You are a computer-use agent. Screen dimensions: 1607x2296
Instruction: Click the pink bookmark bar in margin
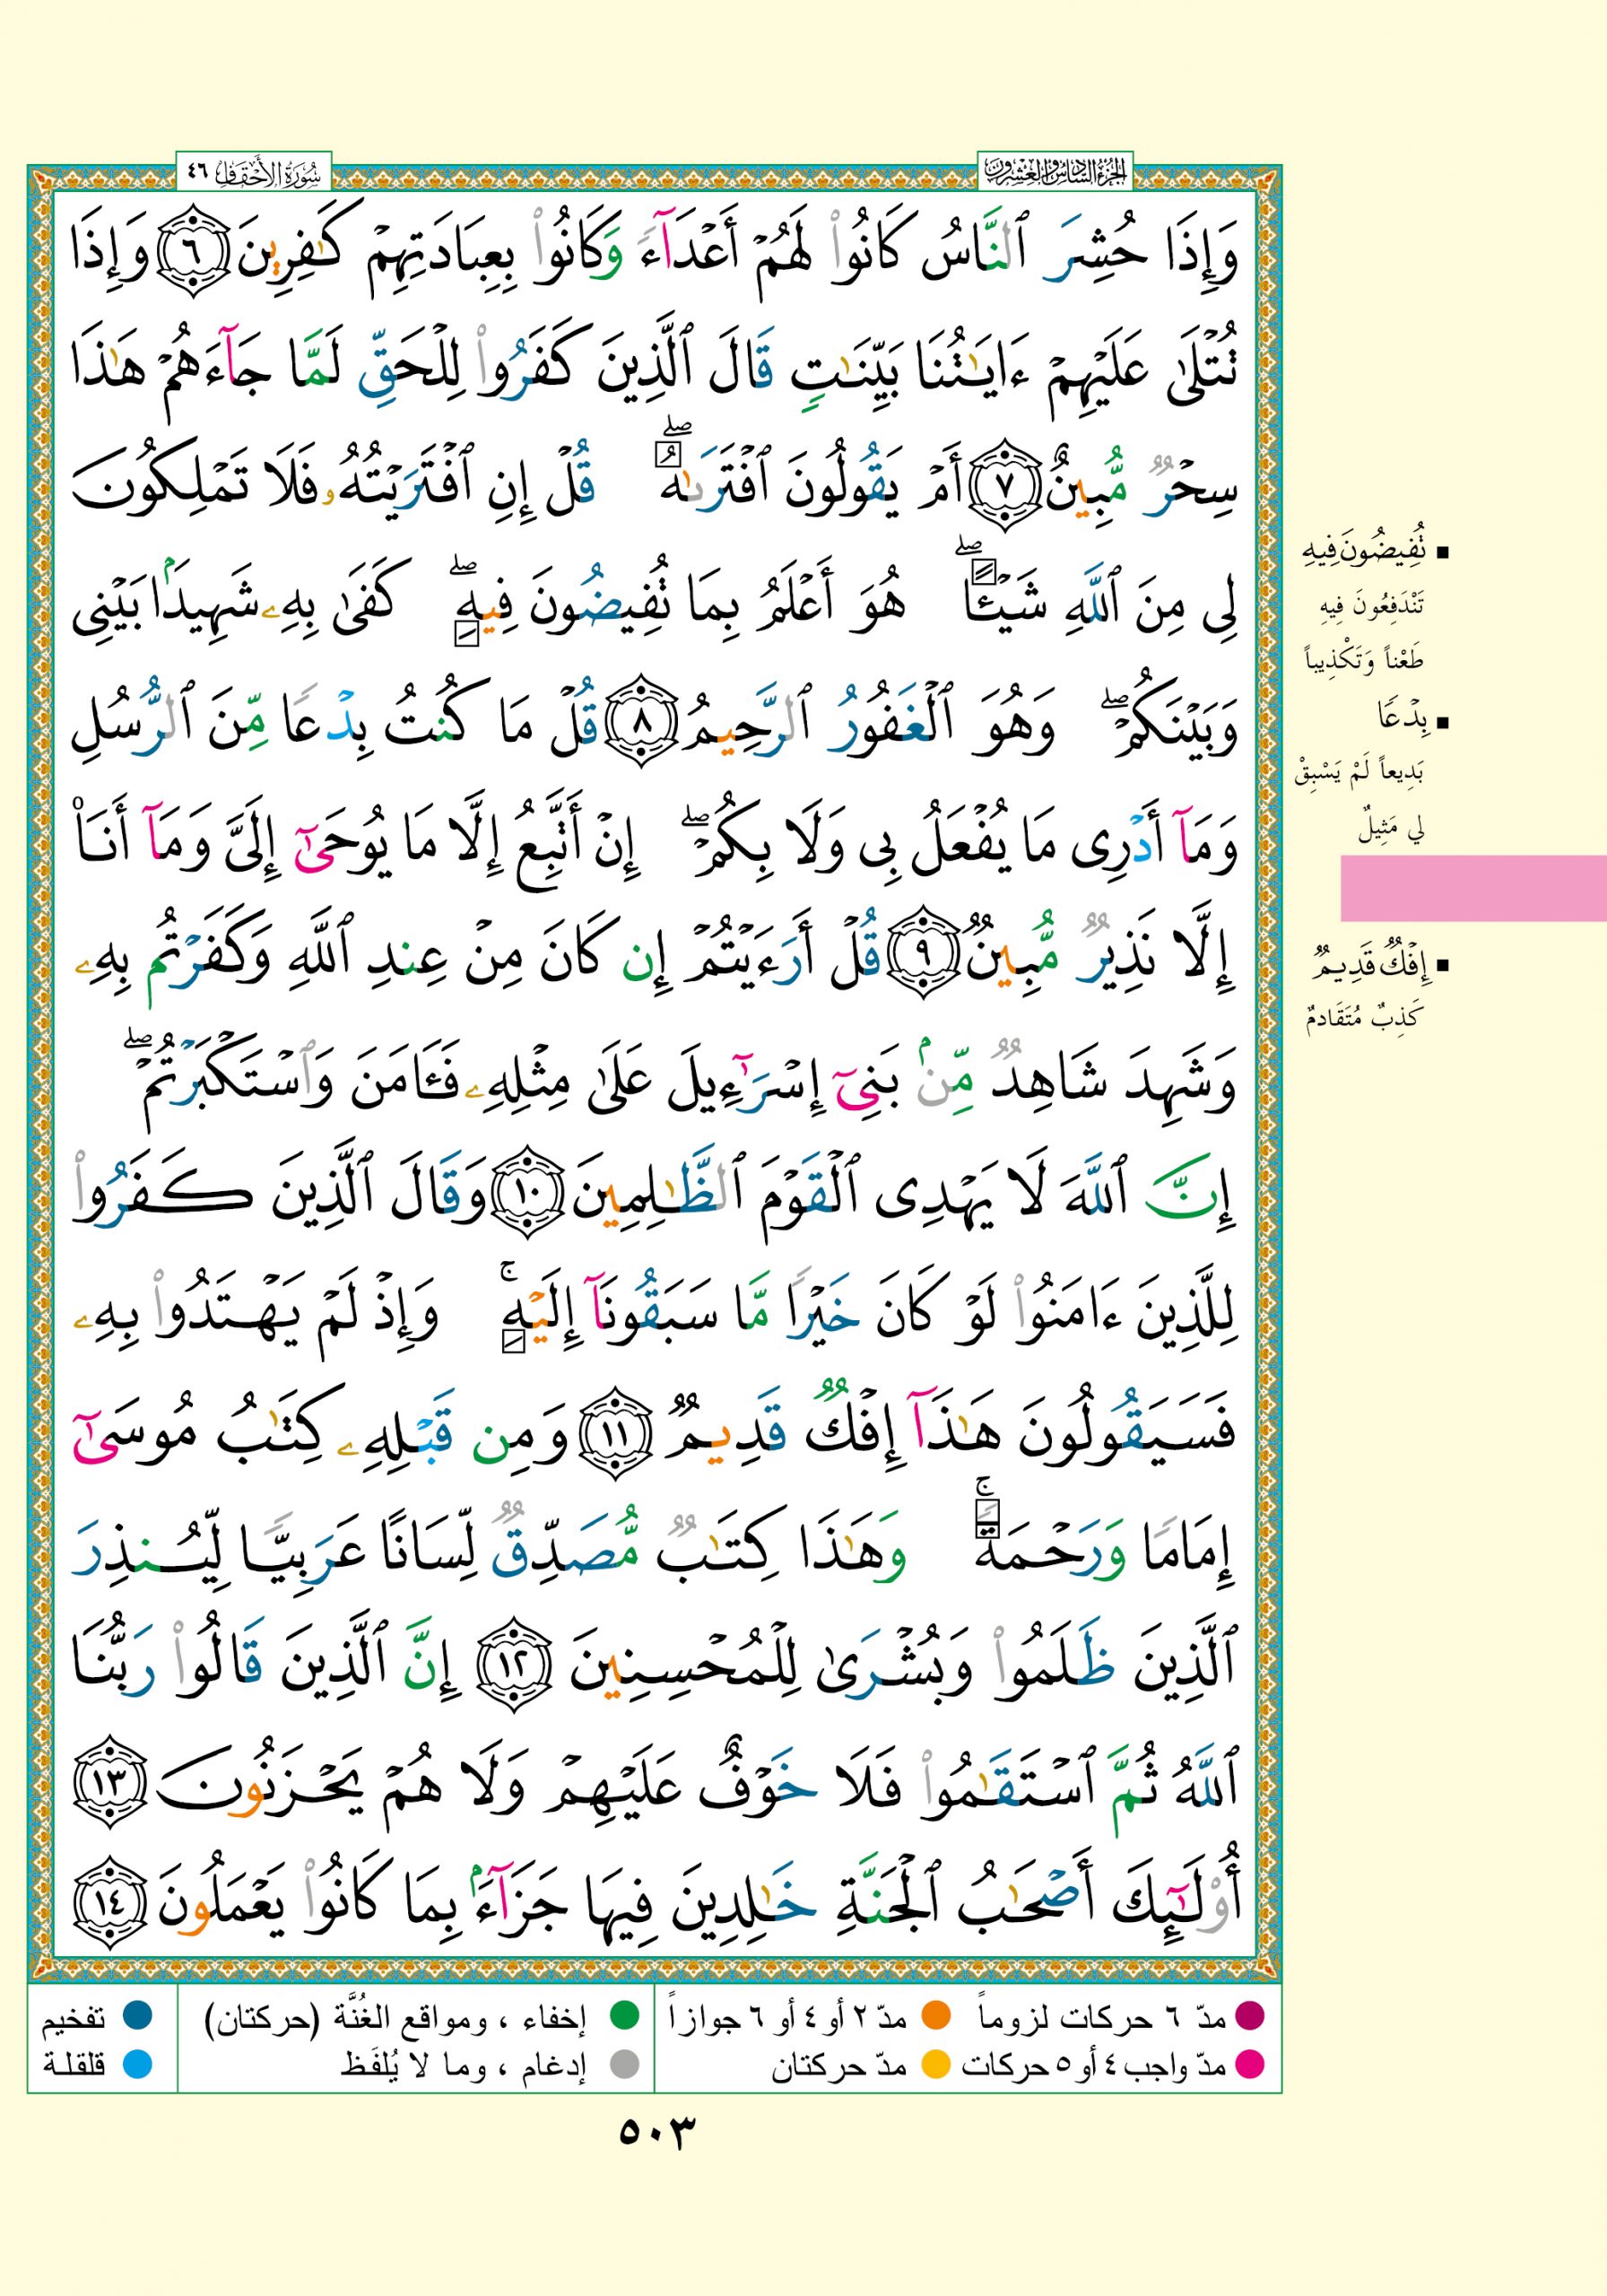(1472, 887)
